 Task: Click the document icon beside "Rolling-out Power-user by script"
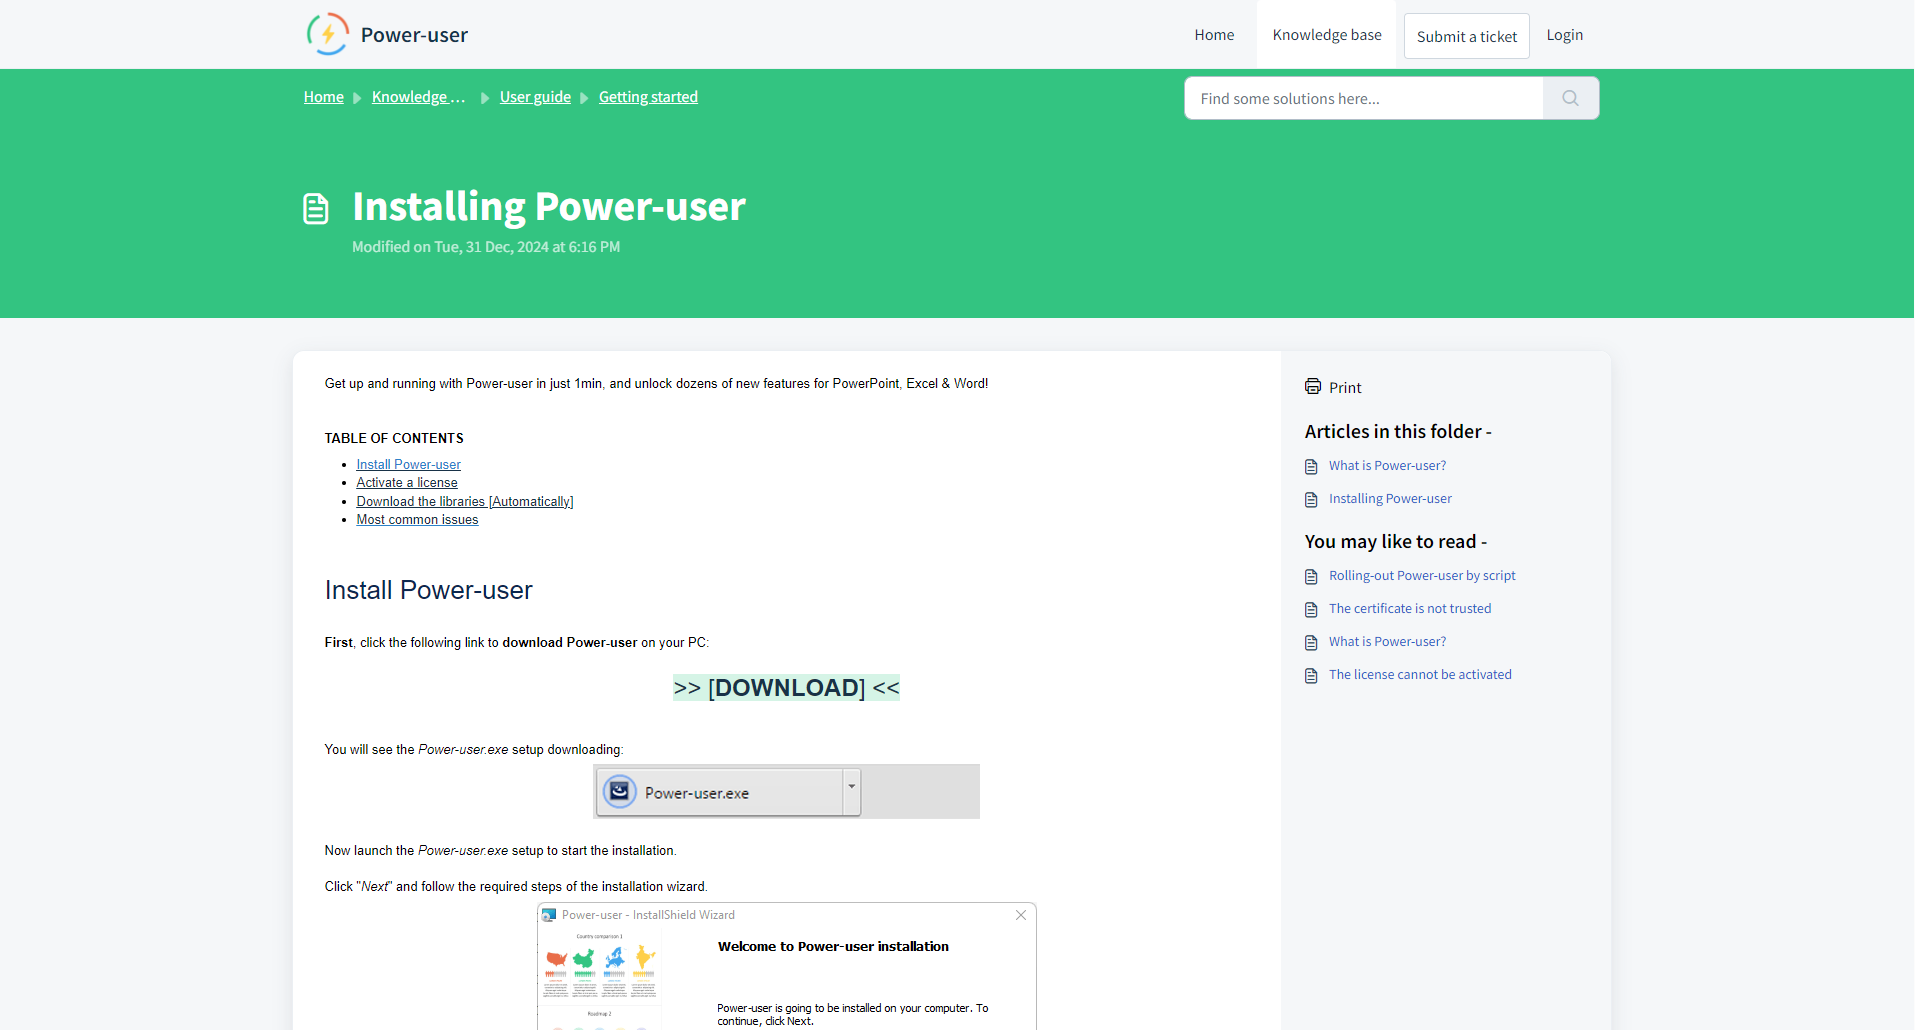tap(1311, 576)
